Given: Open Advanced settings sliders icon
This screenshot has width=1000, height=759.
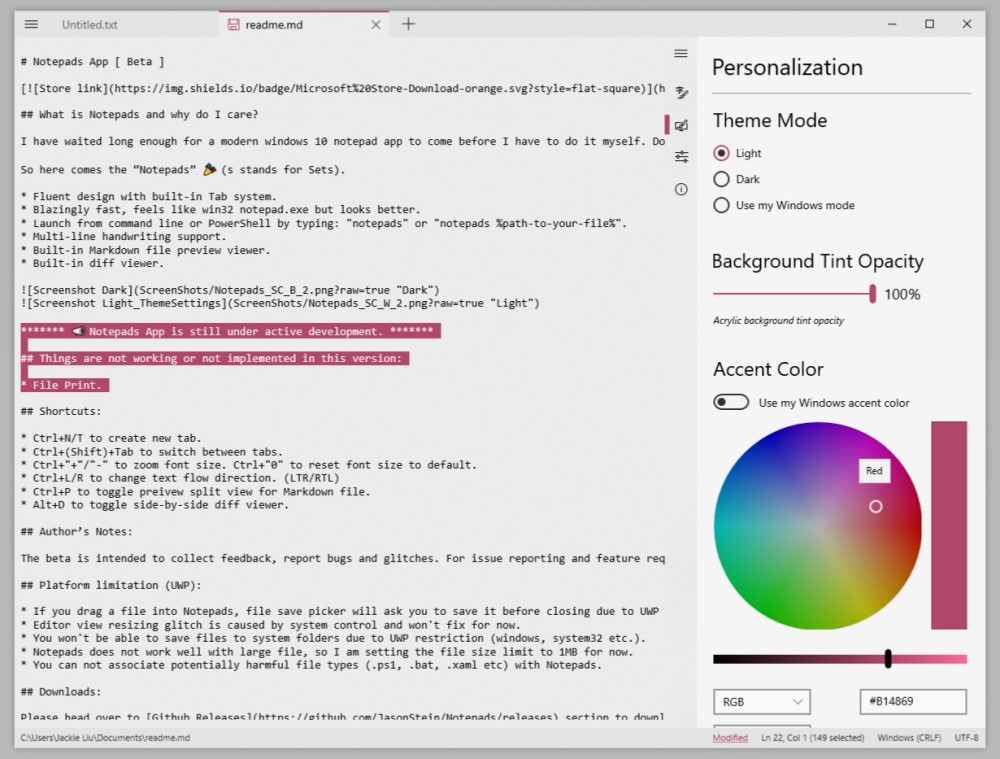Looking at the screenshot, I should click(681, 156).
